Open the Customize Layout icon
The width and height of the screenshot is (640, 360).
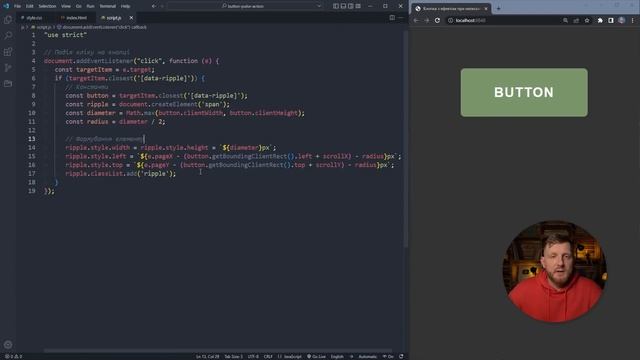tap(358, 6)
